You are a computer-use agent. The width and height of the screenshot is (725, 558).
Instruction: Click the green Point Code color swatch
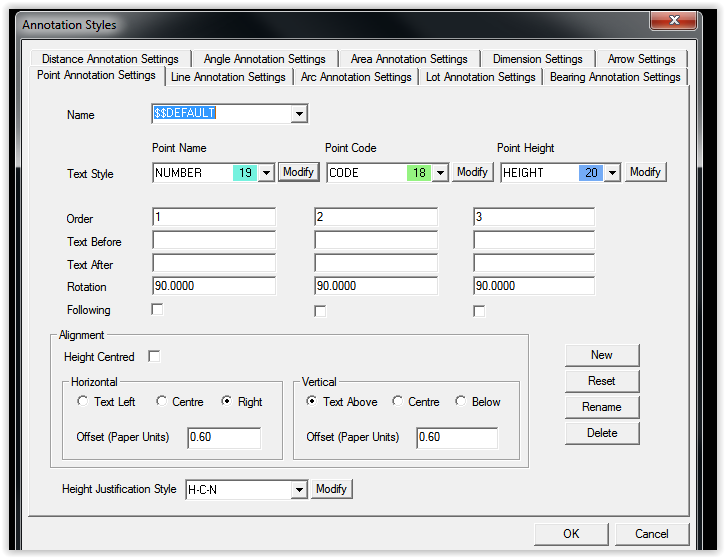tap(419, 173)
